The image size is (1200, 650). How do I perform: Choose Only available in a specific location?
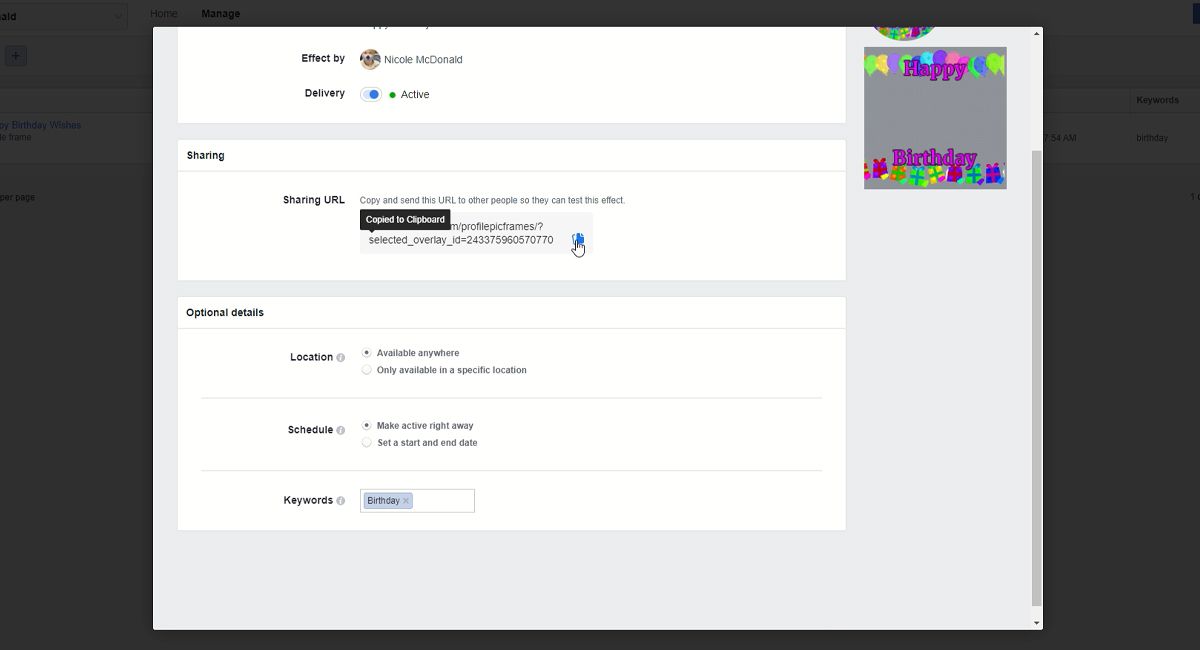367,370
